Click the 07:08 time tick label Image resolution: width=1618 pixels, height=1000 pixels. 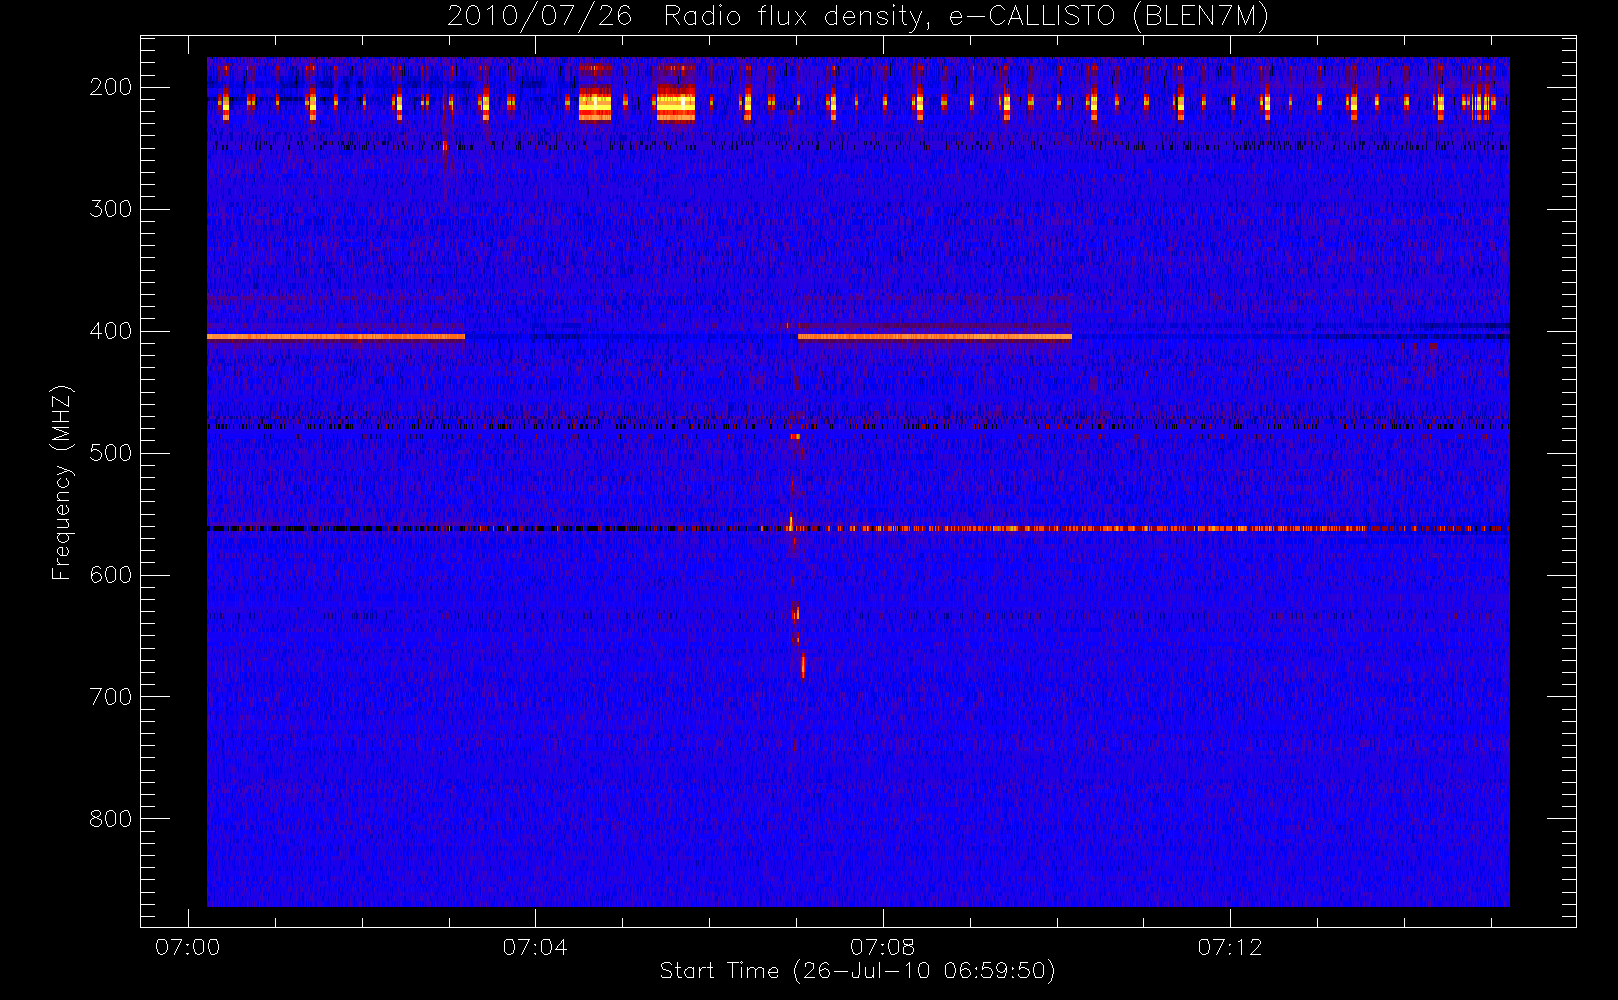882,947
